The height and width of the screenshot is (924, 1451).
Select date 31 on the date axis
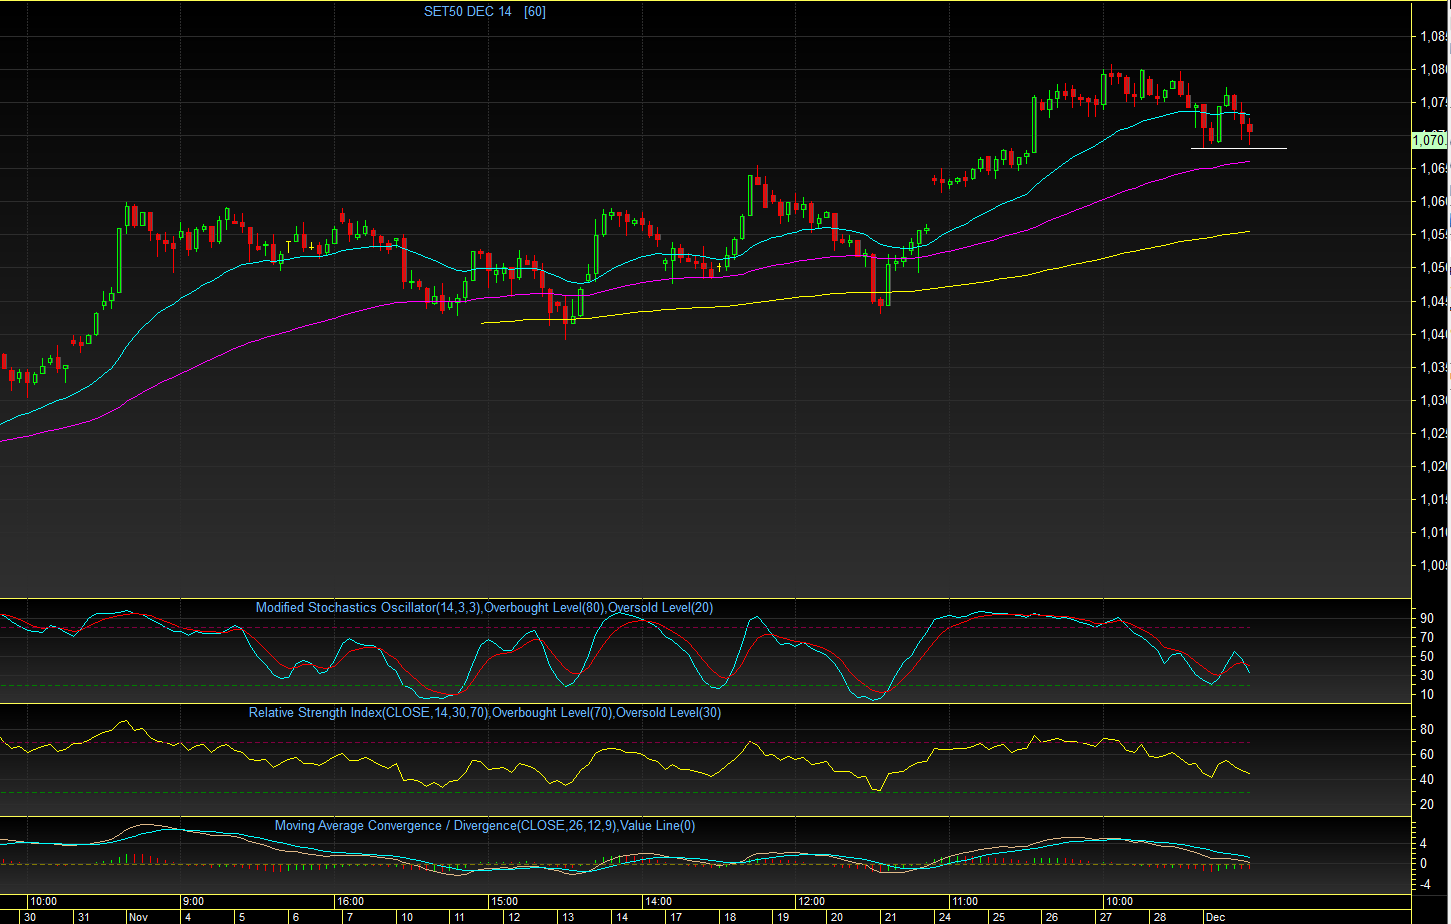coord(84,917)
